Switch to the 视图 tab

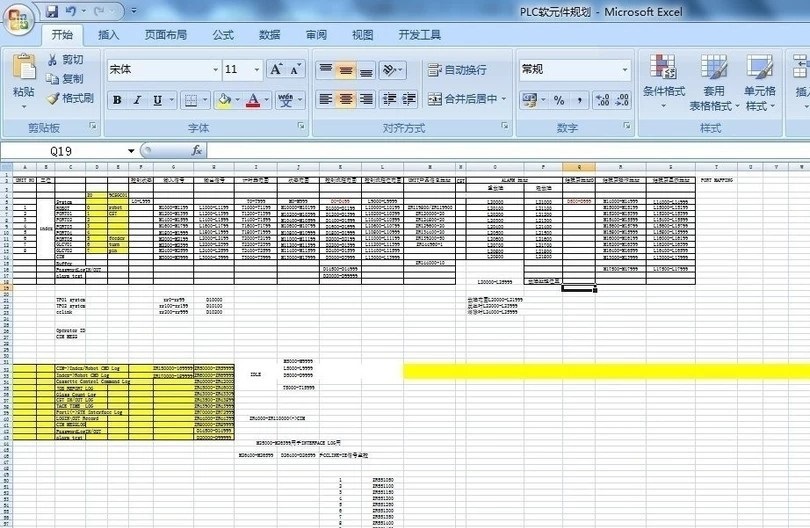363,35
